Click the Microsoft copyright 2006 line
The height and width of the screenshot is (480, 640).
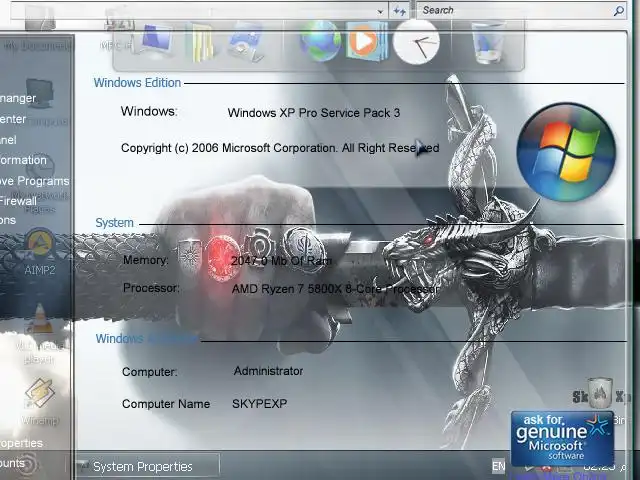(280, 148)
